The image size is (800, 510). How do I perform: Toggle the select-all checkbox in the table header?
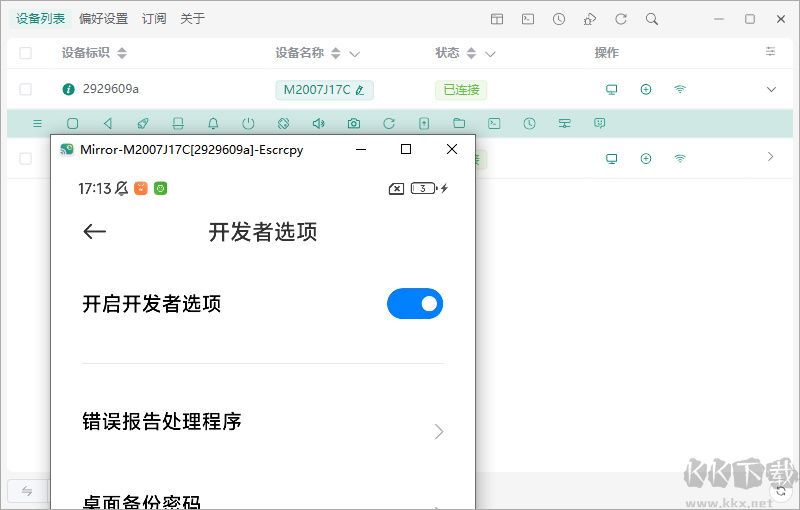click(x=26, y=53)
